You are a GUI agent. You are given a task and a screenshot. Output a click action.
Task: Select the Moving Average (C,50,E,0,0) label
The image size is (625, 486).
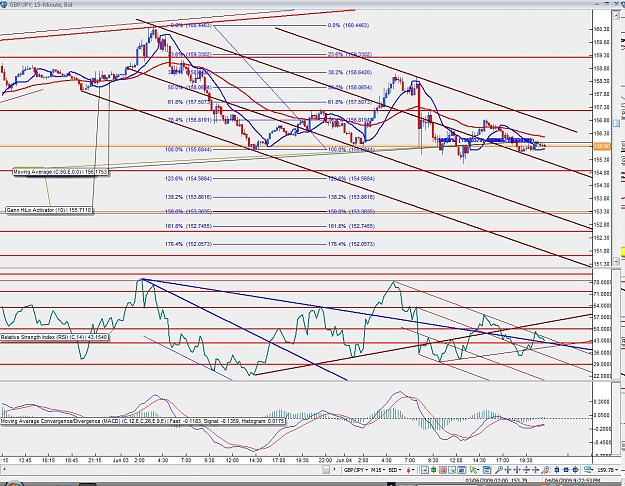60,172
